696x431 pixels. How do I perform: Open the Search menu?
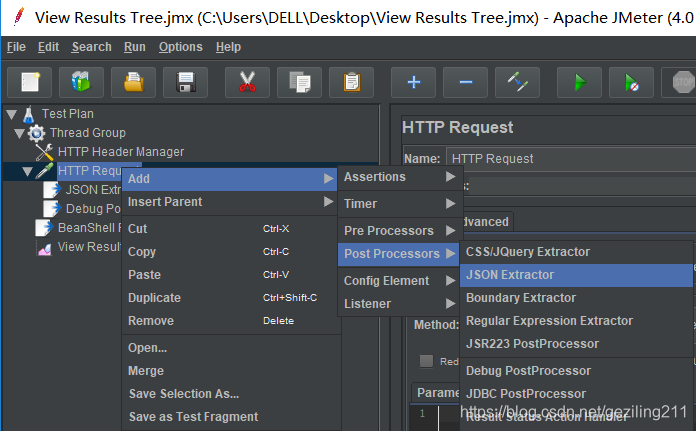click(x=91, y=47)
